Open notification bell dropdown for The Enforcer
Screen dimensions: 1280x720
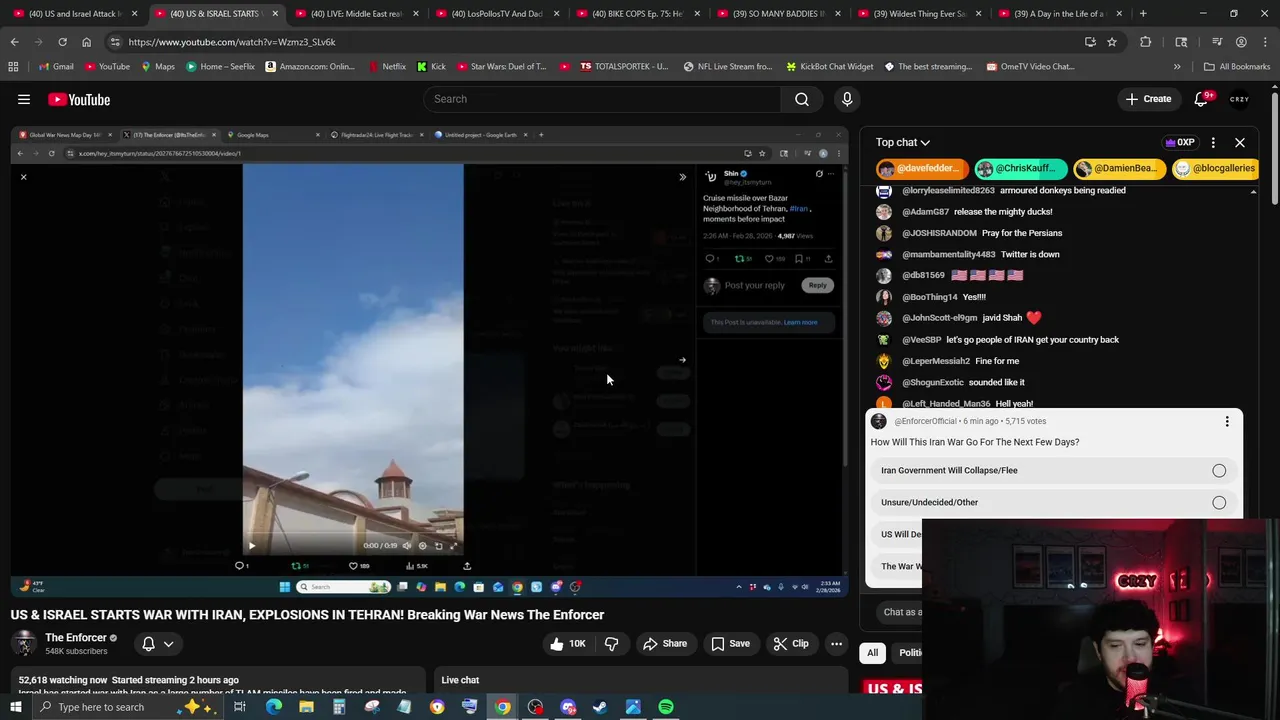[157, 644]
